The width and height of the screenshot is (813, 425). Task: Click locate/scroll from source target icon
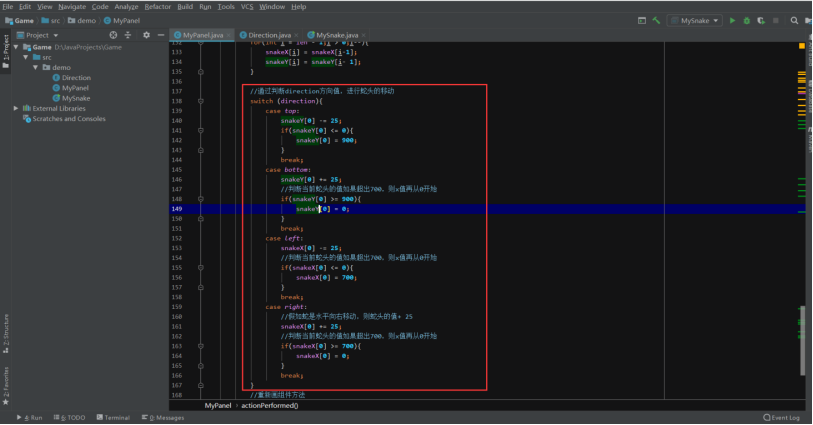[113, 35]
